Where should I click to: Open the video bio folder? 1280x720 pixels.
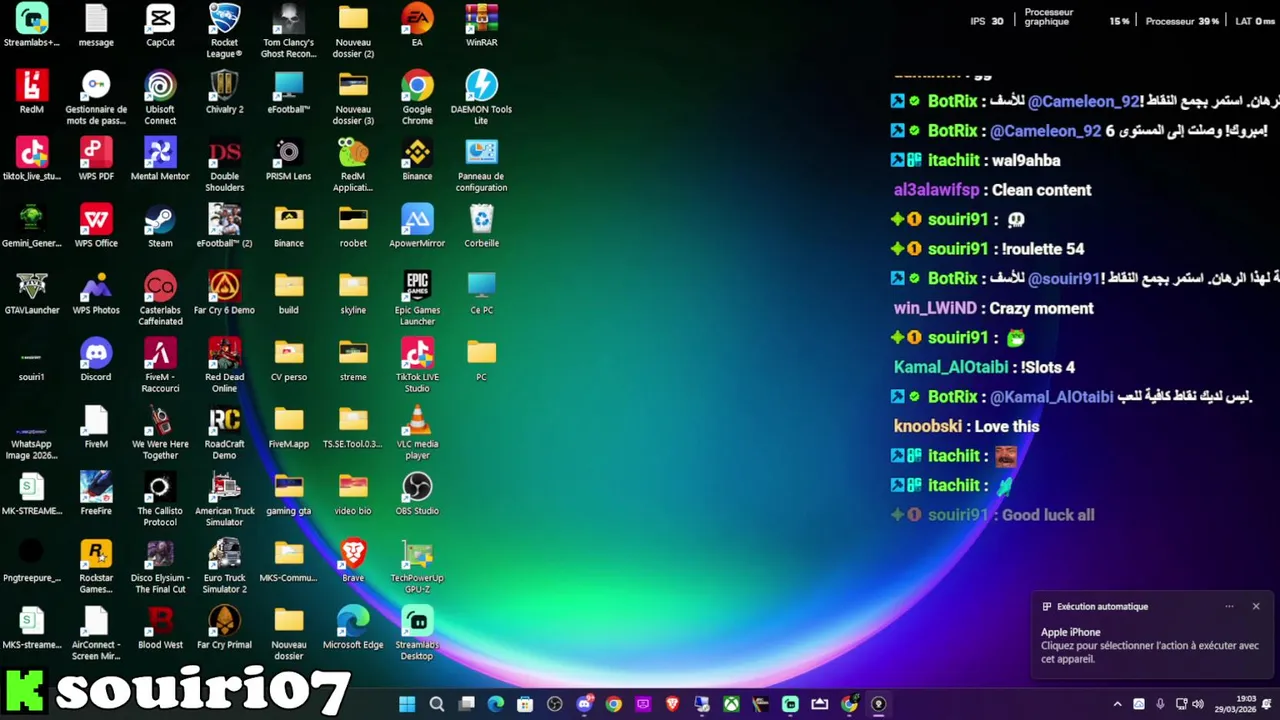pyautogui.click(x=353, y=494)
